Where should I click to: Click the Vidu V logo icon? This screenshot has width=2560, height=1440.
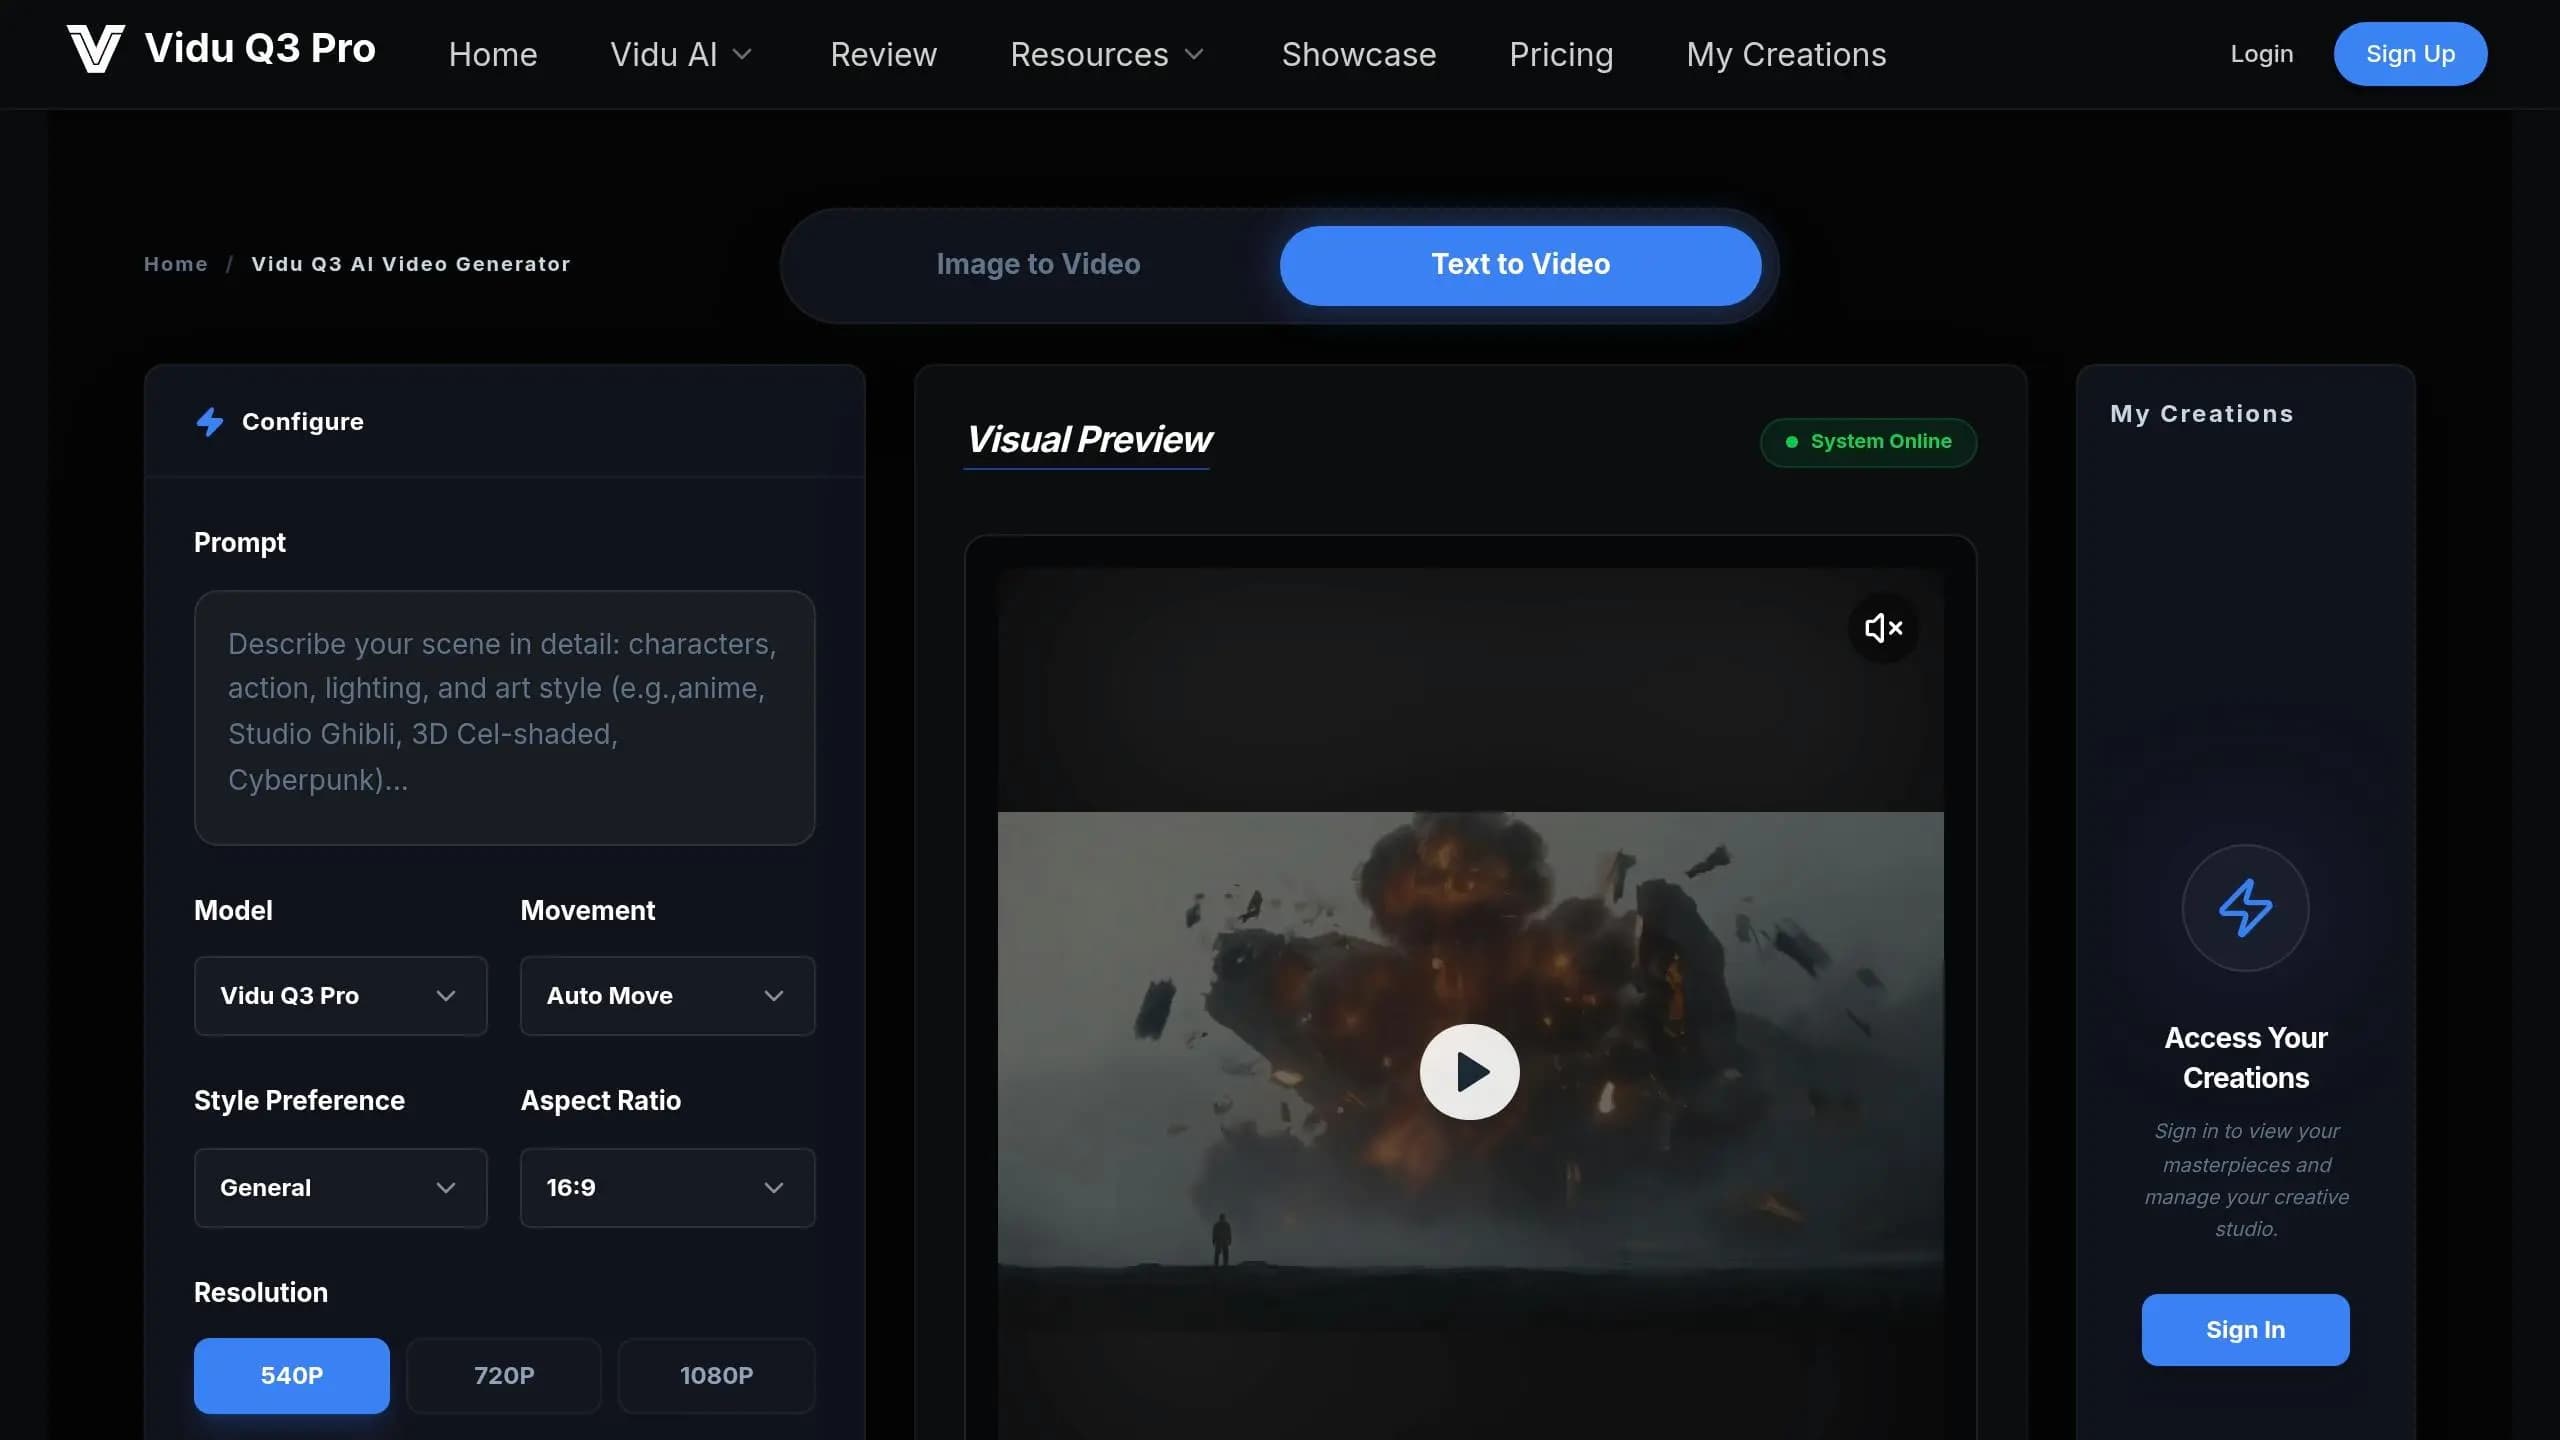click(95, 49)
